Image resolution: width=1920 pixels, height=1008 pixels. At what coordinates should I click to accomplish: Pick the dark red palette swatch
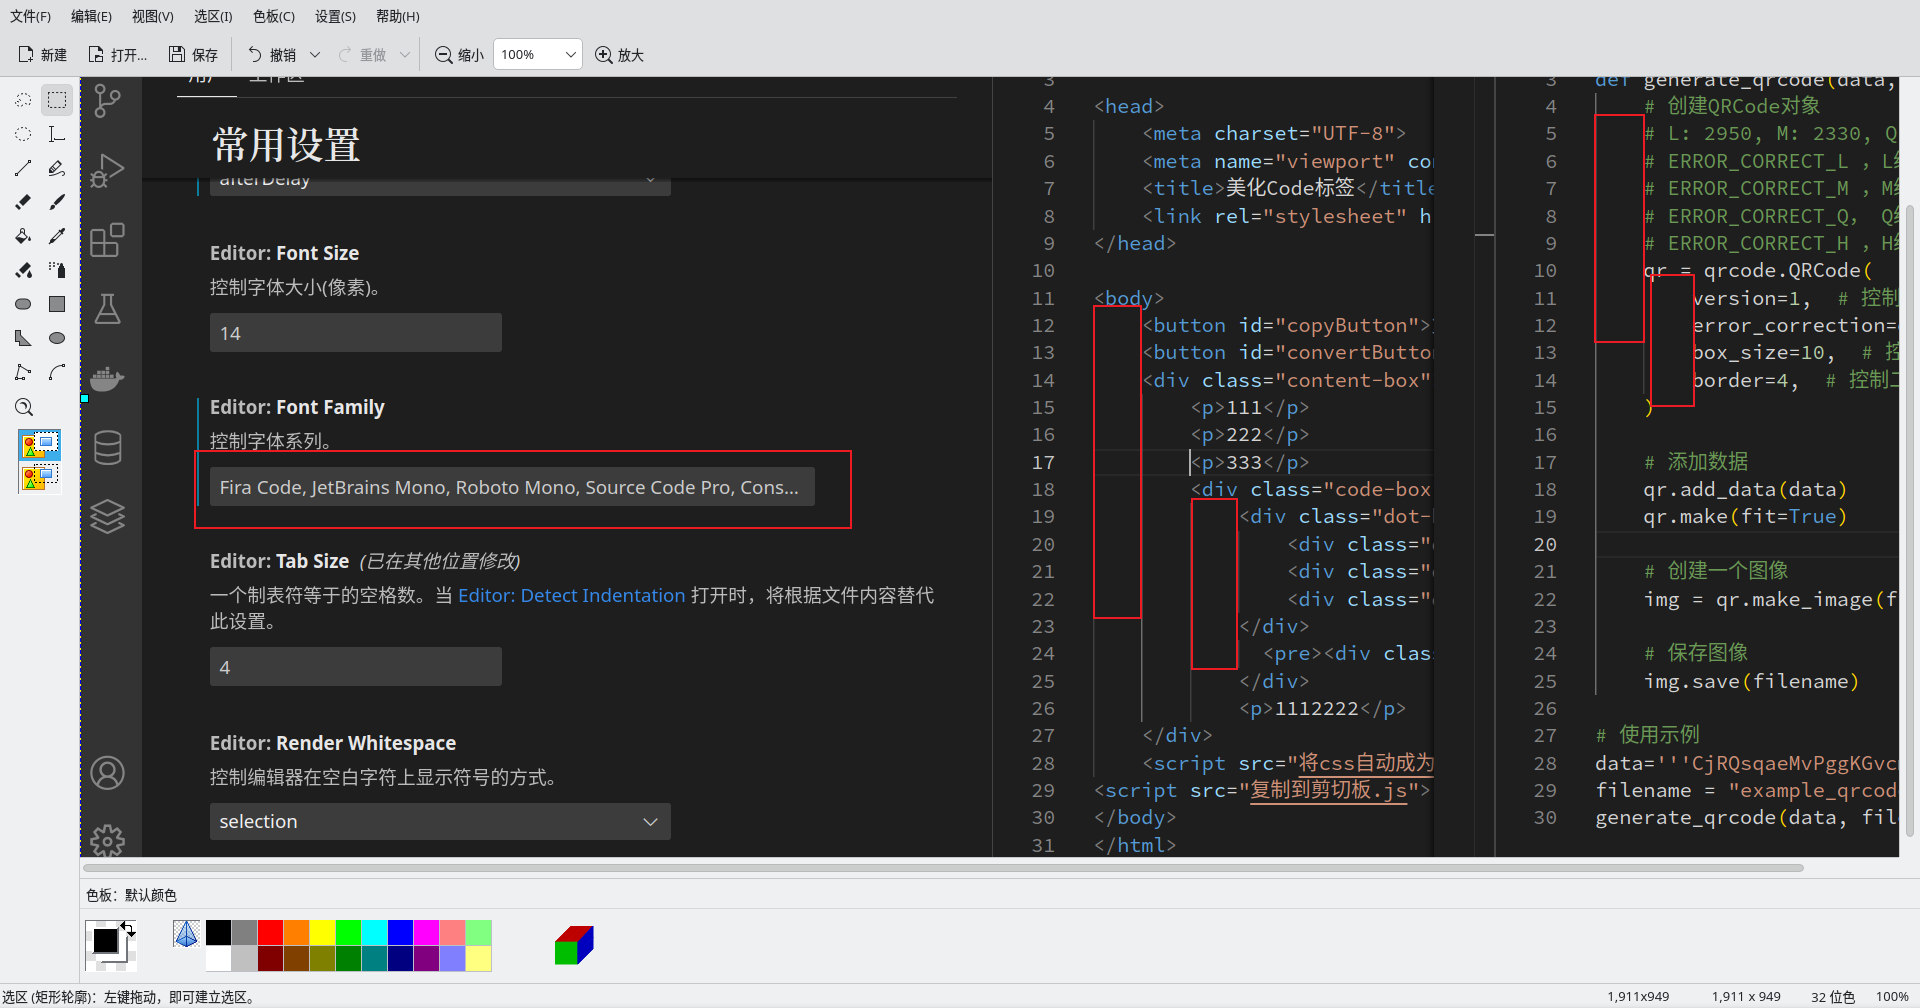(270, 959)
